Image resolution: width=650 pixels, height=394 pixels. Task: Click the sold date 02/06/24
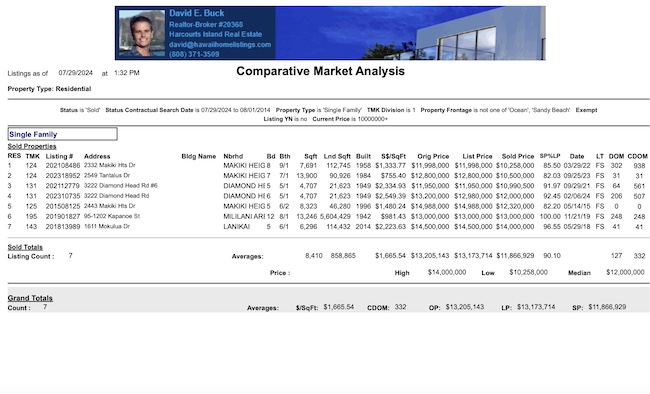pos(577,196)
